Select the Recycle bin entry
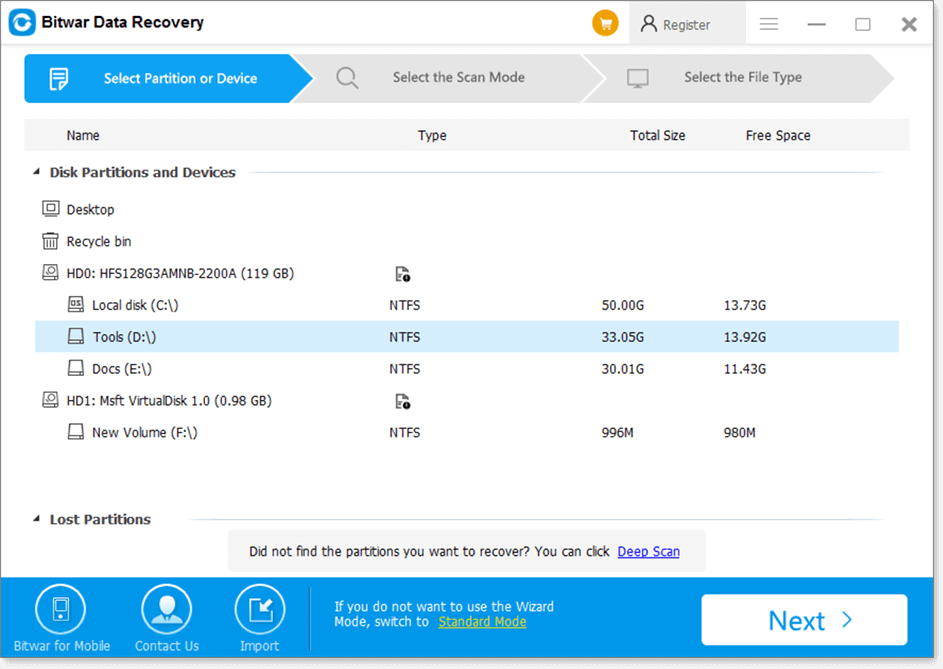 [98, 242]
